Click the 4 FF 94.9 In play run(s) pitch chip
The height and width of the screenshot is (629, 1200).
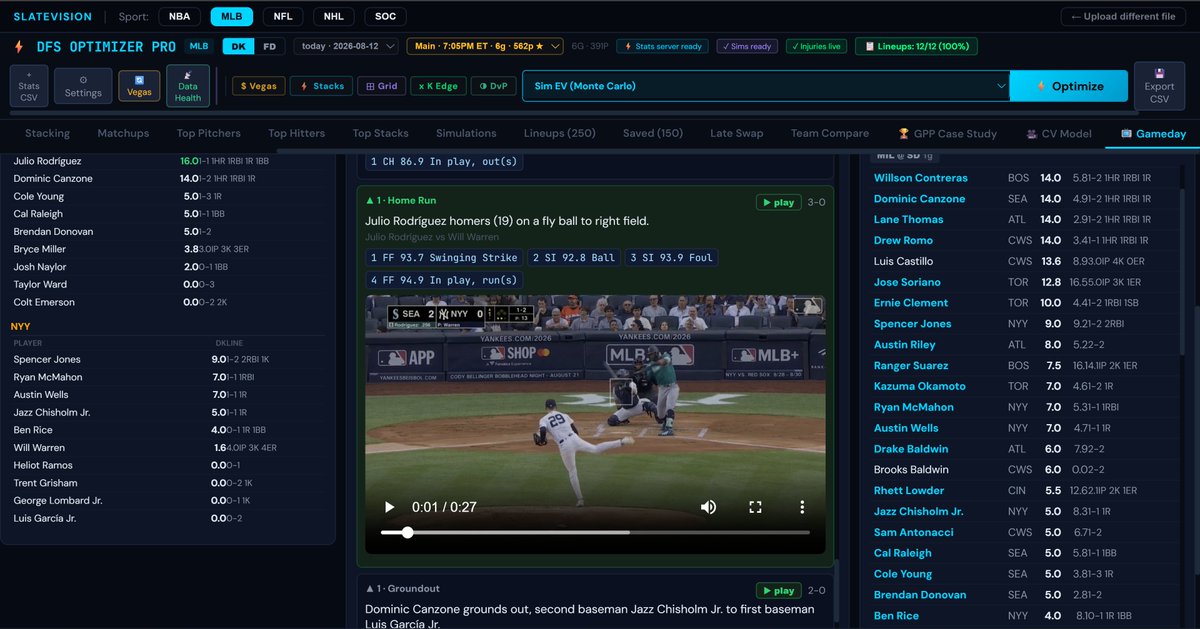445,280
